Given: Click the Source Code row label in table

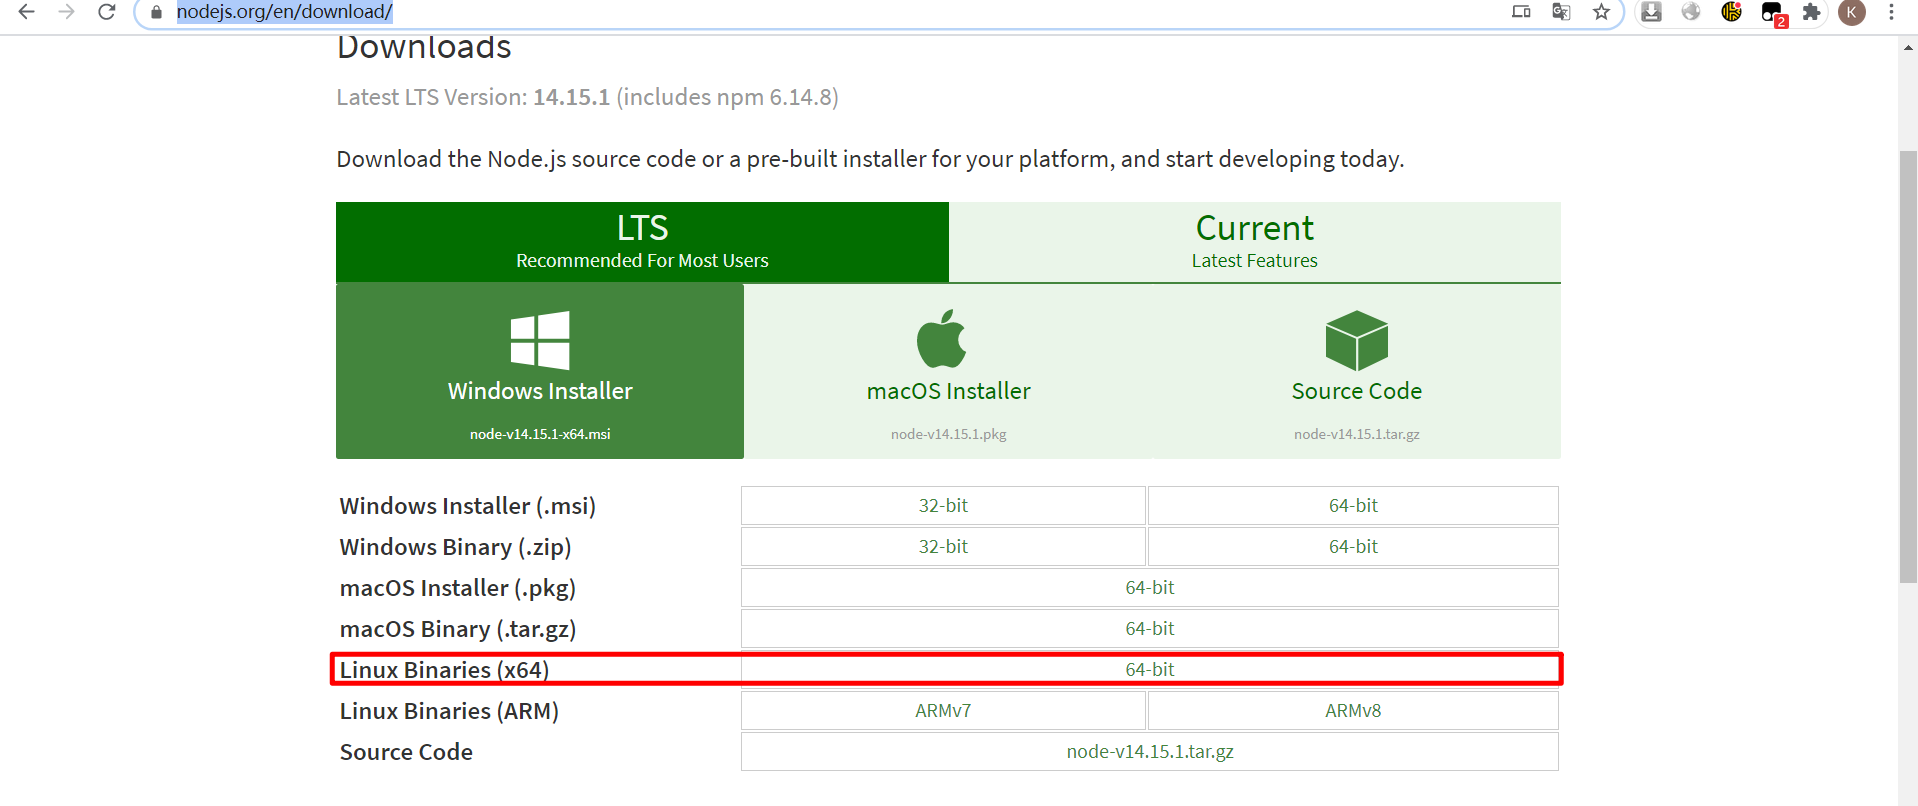Looking at the screenshot, I should point(406,752).
